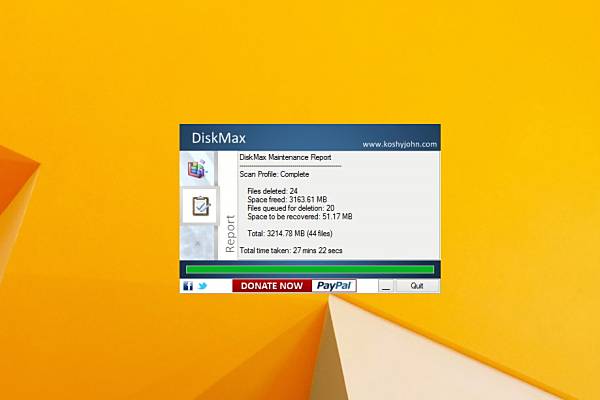600x400 pixels.
Task: Click 'Files queued for deletion: 20' line
Action: 291,208
